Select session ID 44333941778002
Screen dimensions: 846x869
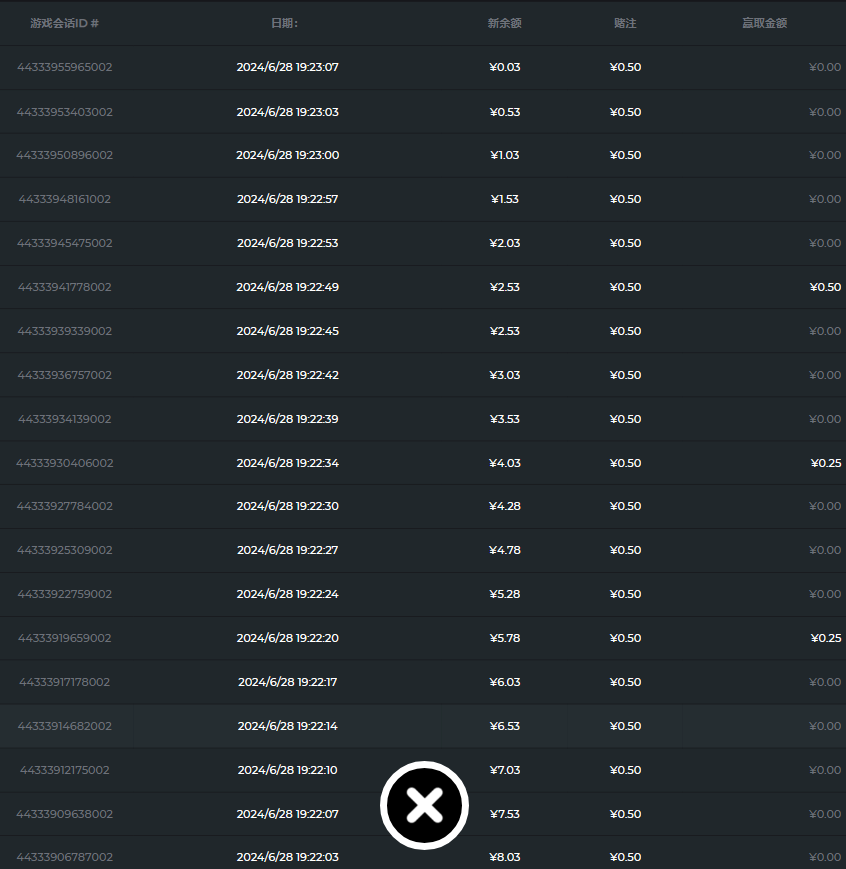(65, 287)
